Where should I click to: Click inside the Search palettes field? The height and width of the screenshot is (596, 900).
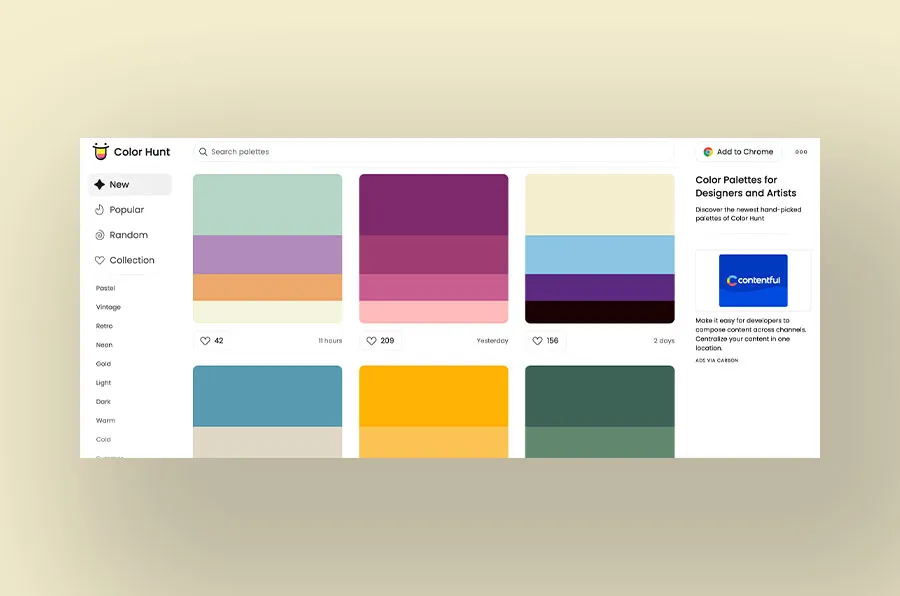click(300, 151)
